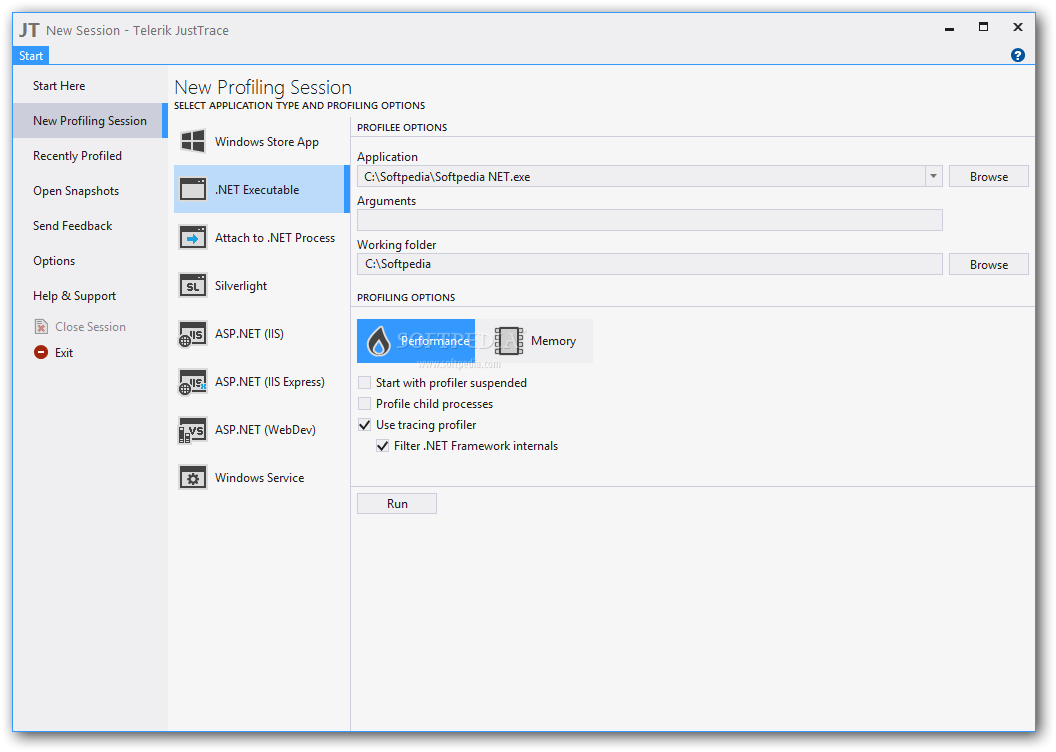Click Close Session label
The height and width of the screenshot is (752, 1056).
click(x=90, y=327)
